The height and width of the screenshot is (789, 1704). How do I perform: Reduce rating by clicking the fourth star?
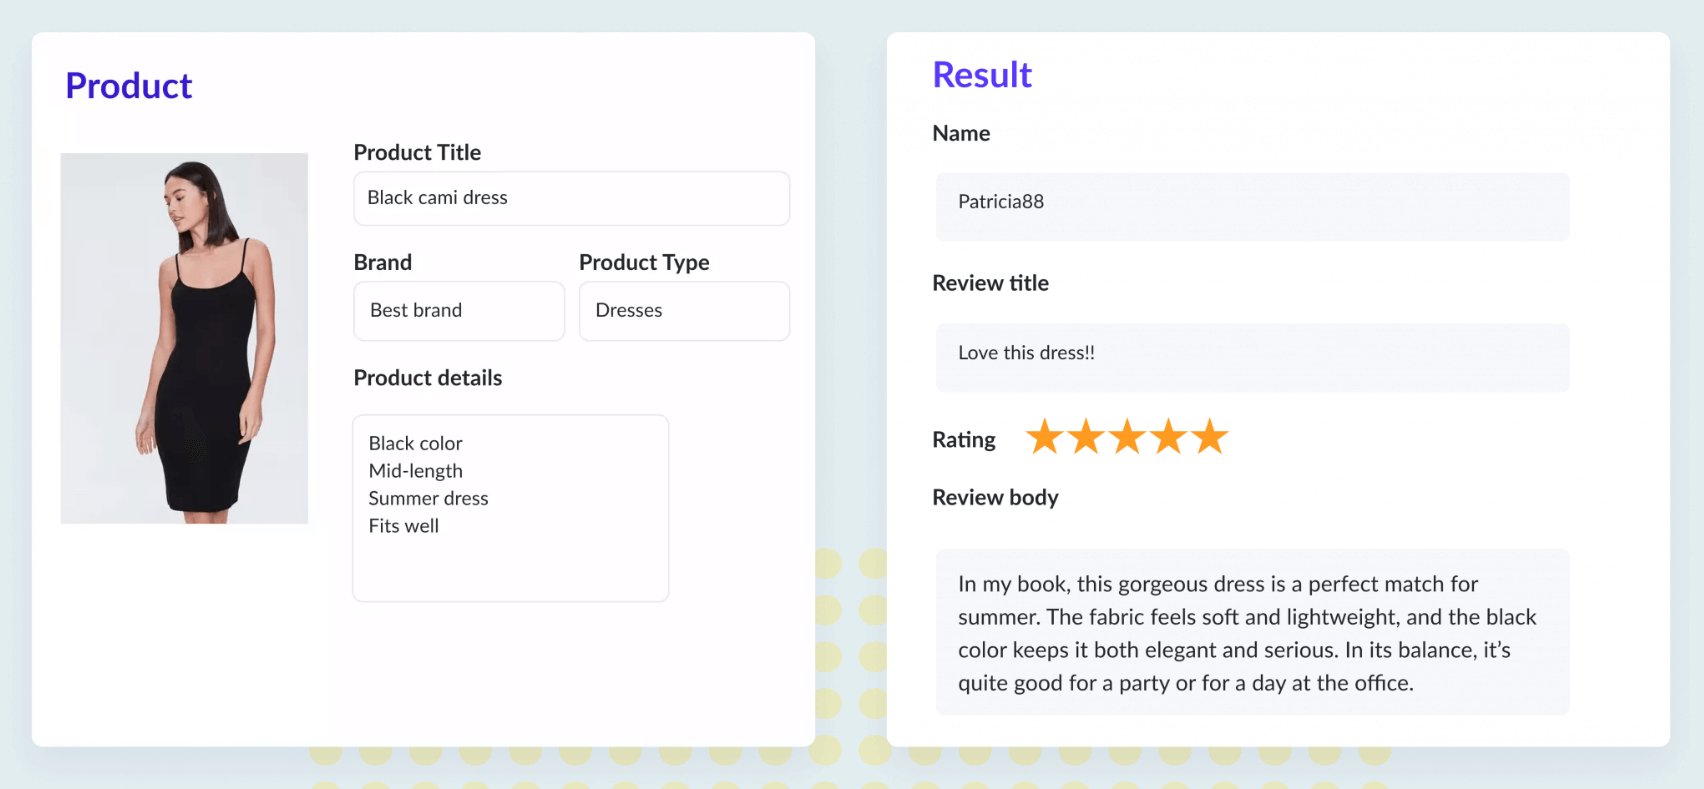tap(1166, 436)
